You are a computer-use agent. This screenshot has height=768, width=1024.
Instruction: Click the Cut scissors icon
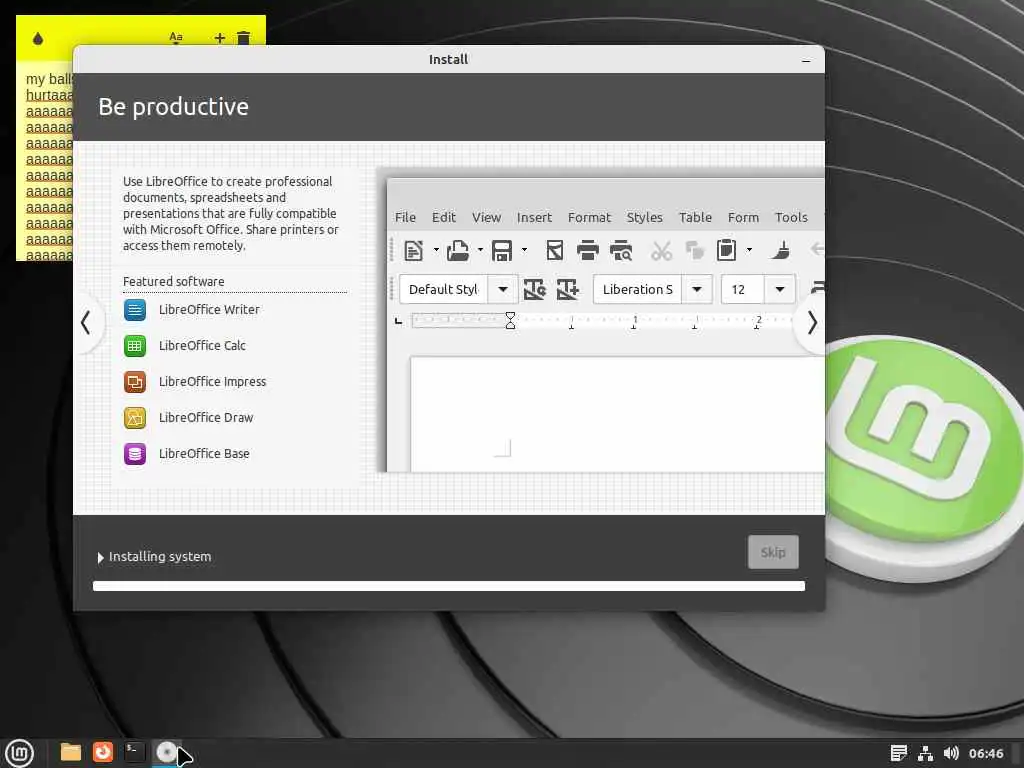click(662, 250)
